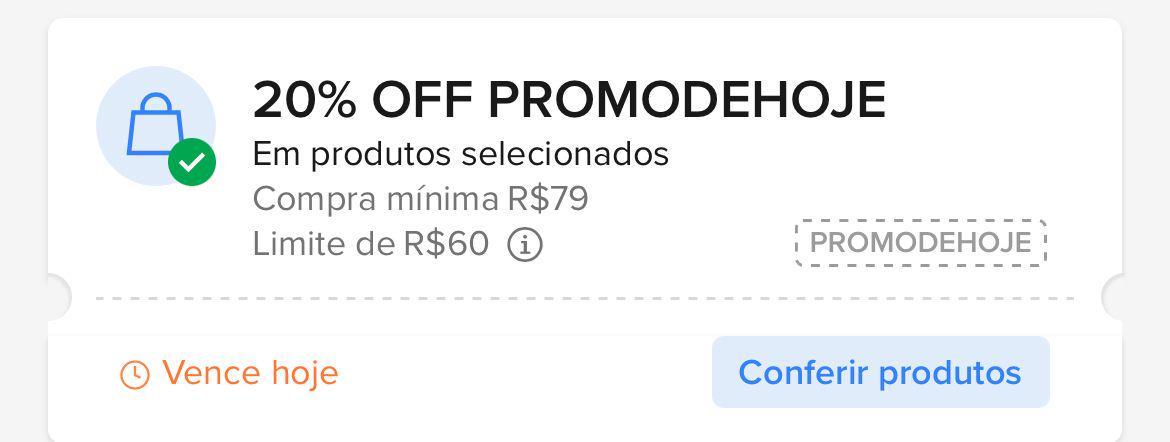Click the word OFF in the title
This screenshot has width=1170, height=442.
(x=422, y=100)
